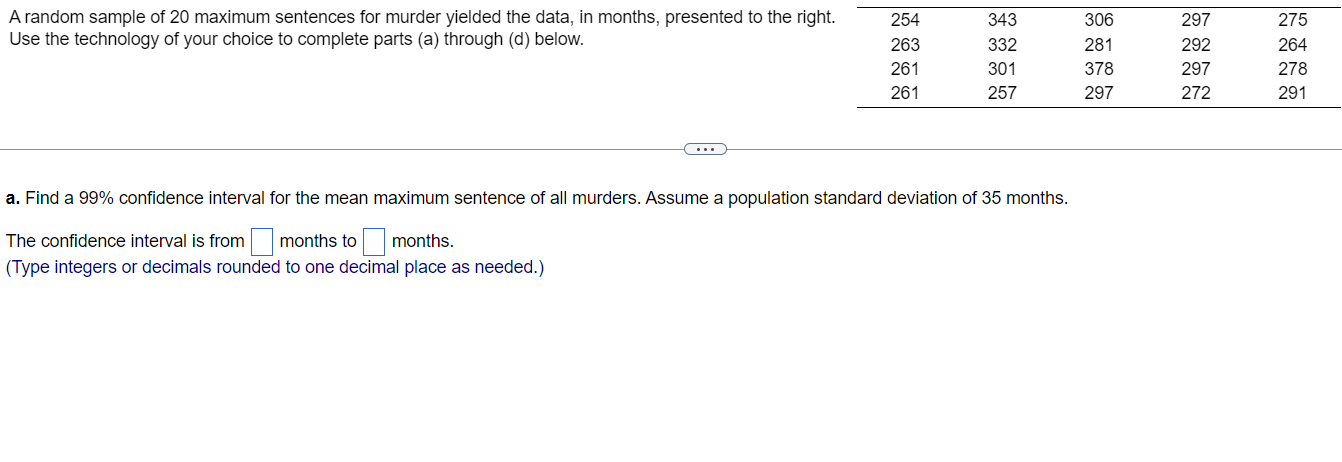Select data value 332 in the table
Image resolution: width=1342 pixels, height=462 pixels.
point(1002,45)
